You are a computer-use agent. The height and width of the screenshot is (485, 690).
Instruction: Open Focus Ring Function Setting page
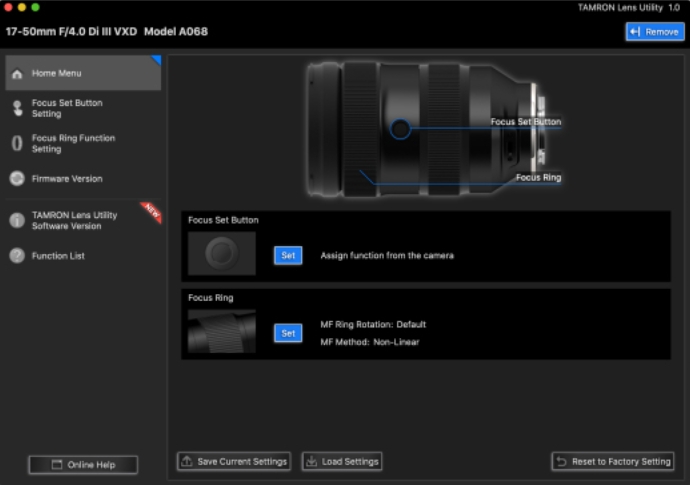coord(73,143)
